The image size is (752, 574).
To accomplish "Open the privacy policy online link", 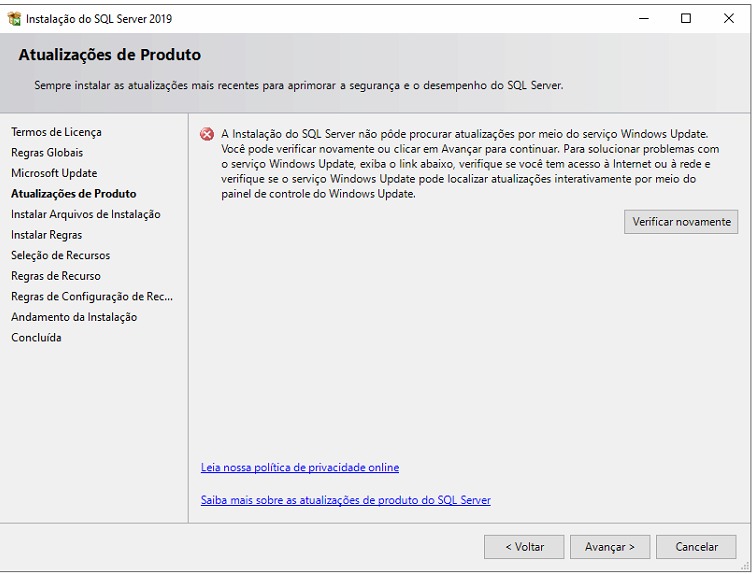I will 300,467.
